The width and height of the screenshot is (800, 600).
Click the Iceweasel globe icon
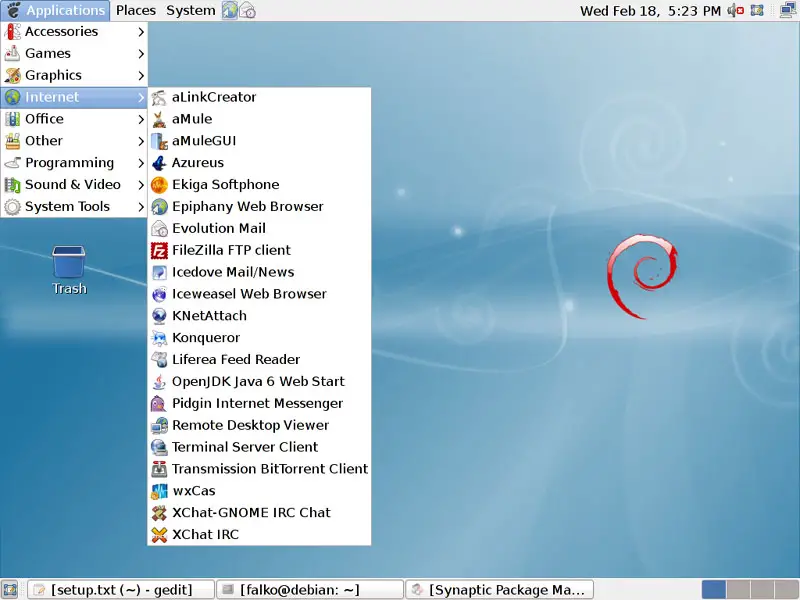click(x=159, y=294)
